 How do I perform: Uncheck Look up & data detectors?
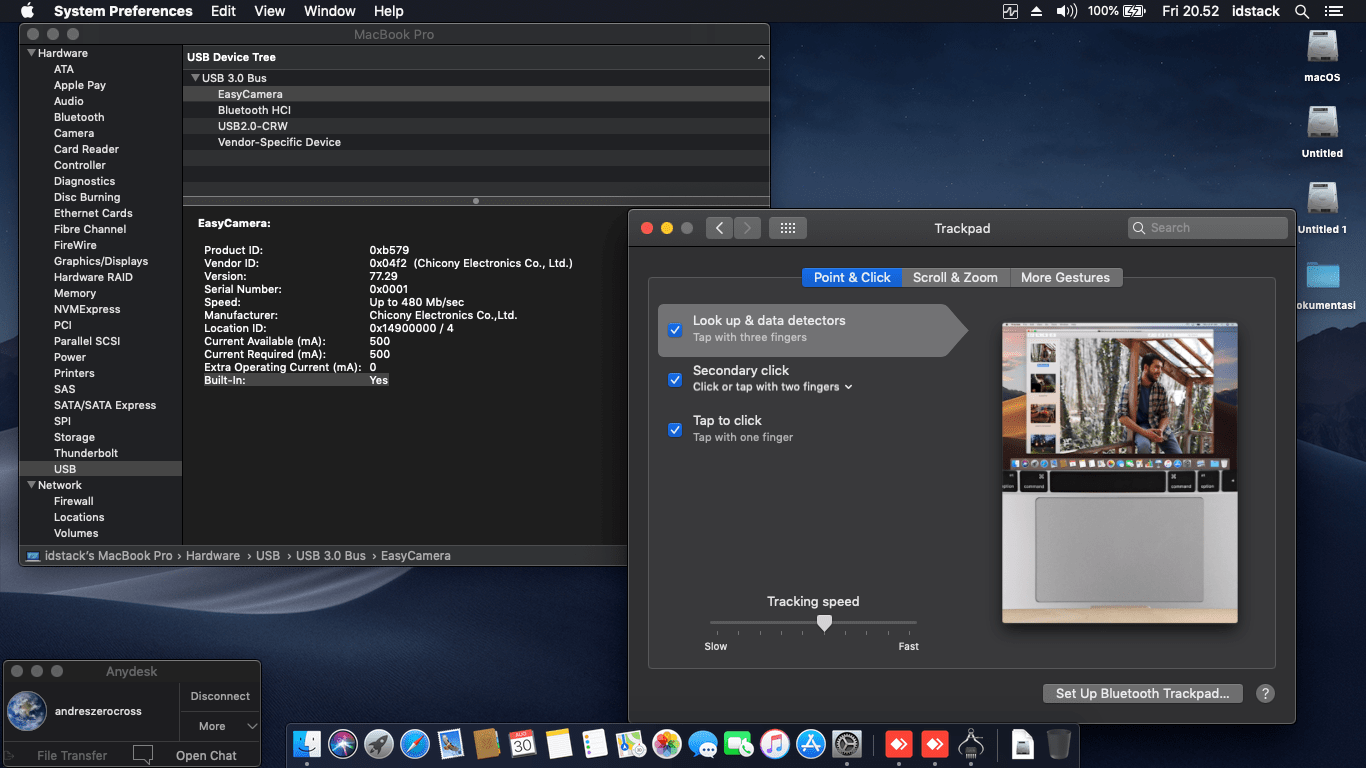(675, 329)
